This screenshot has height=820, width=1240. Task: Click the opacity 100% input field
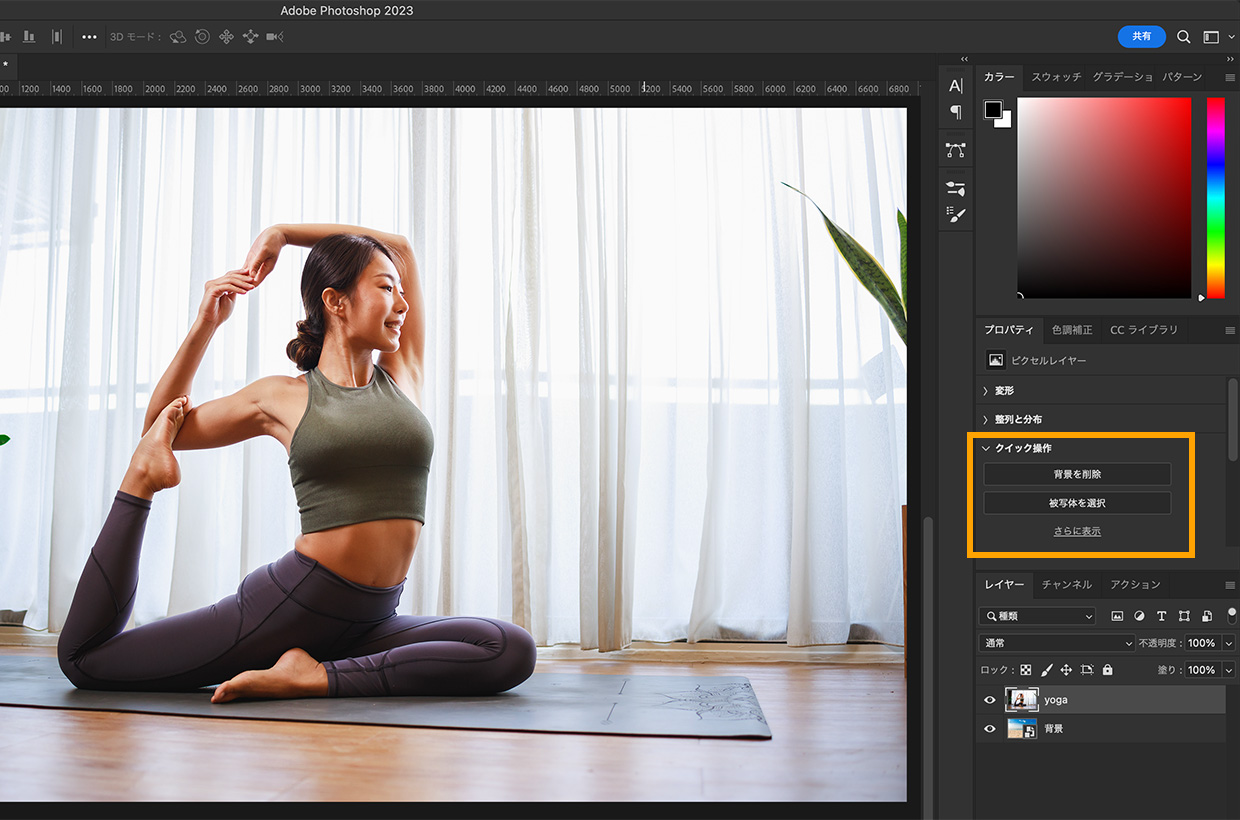[1202, 643]
